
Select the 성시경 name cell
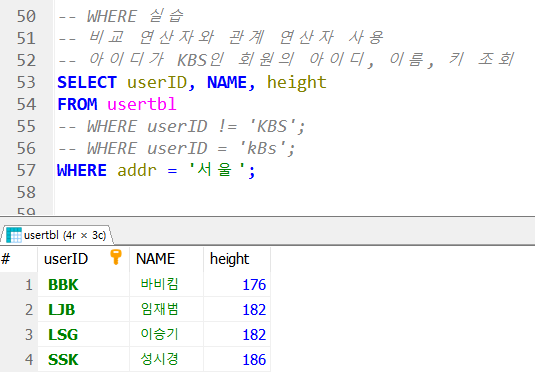pos(167,359)
